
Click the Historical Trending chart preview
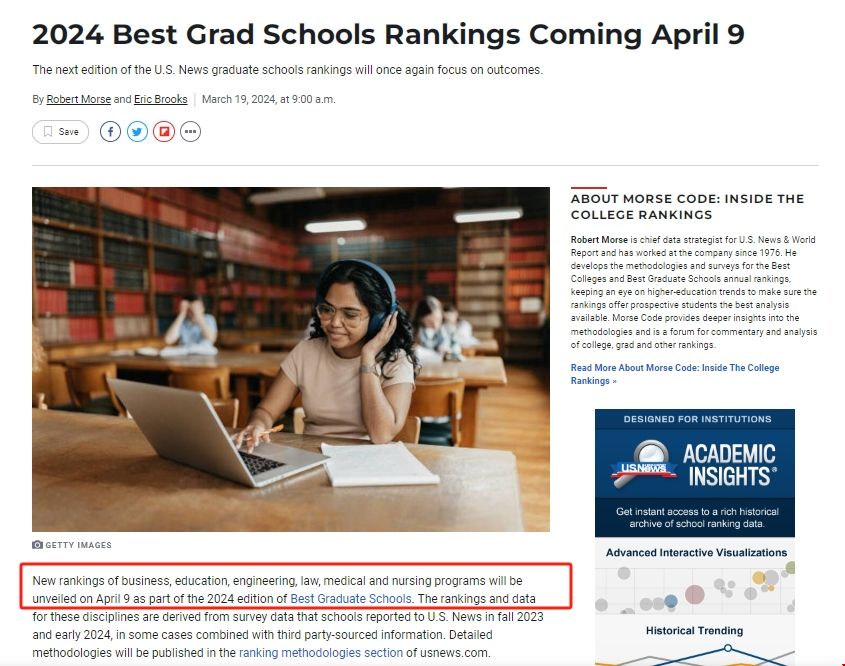click(694, 647)
